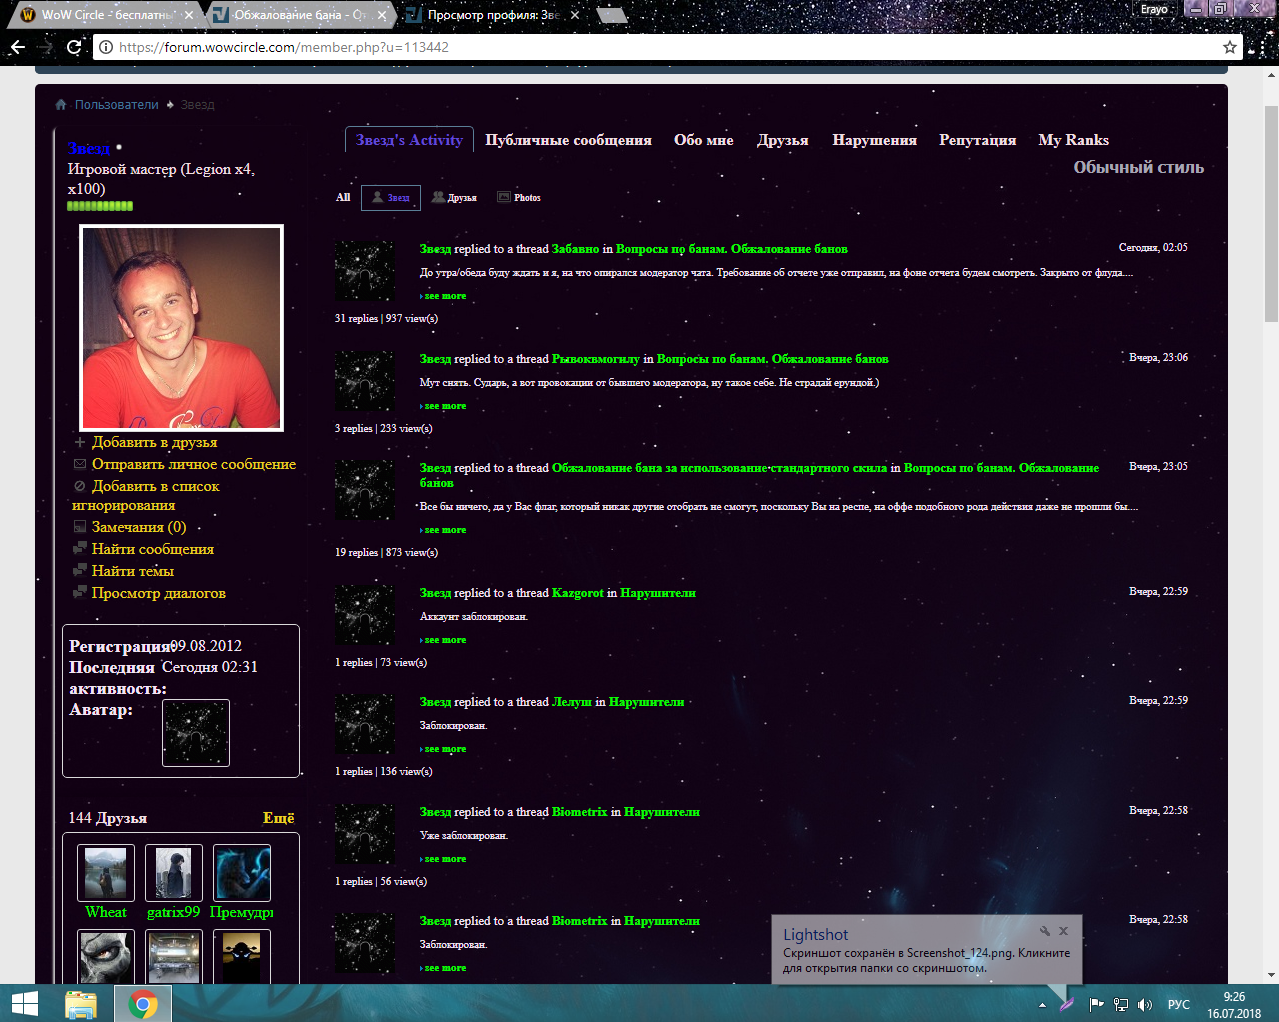
Task: Open File Explorer from the taskbar
Action: tap(81, 1003)
